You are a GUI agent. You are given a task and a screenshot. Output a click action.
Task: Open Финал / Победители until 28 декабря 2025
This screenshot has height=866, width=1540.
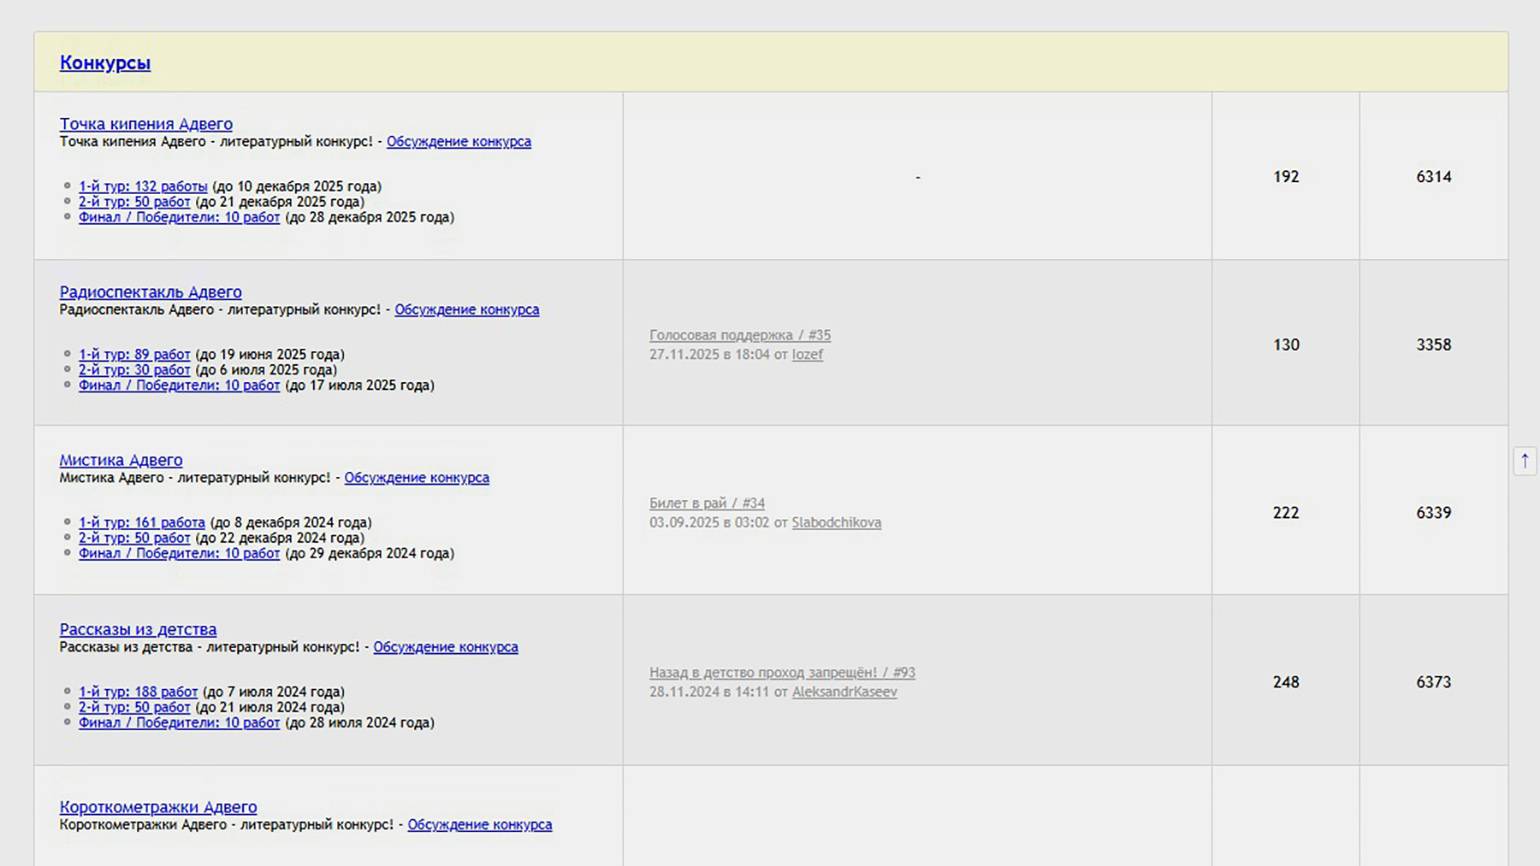[179, 217]
